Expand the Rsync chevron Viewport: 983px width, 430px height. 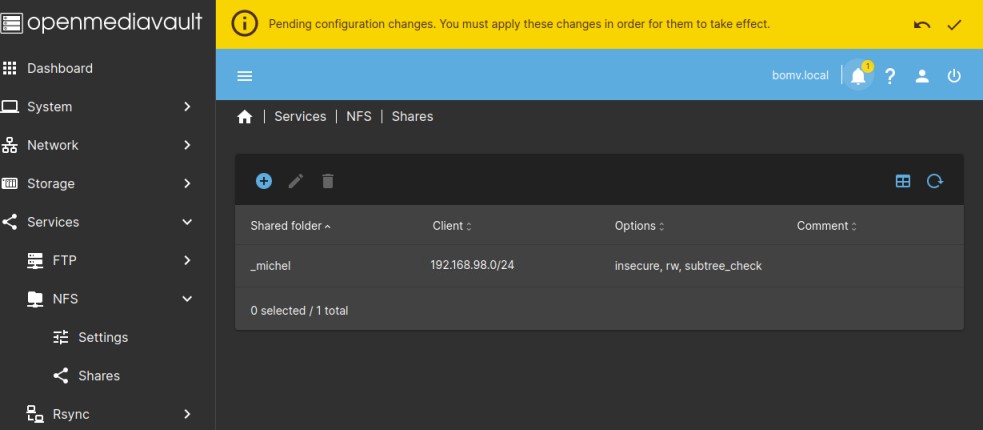click(x=187, y=414)
